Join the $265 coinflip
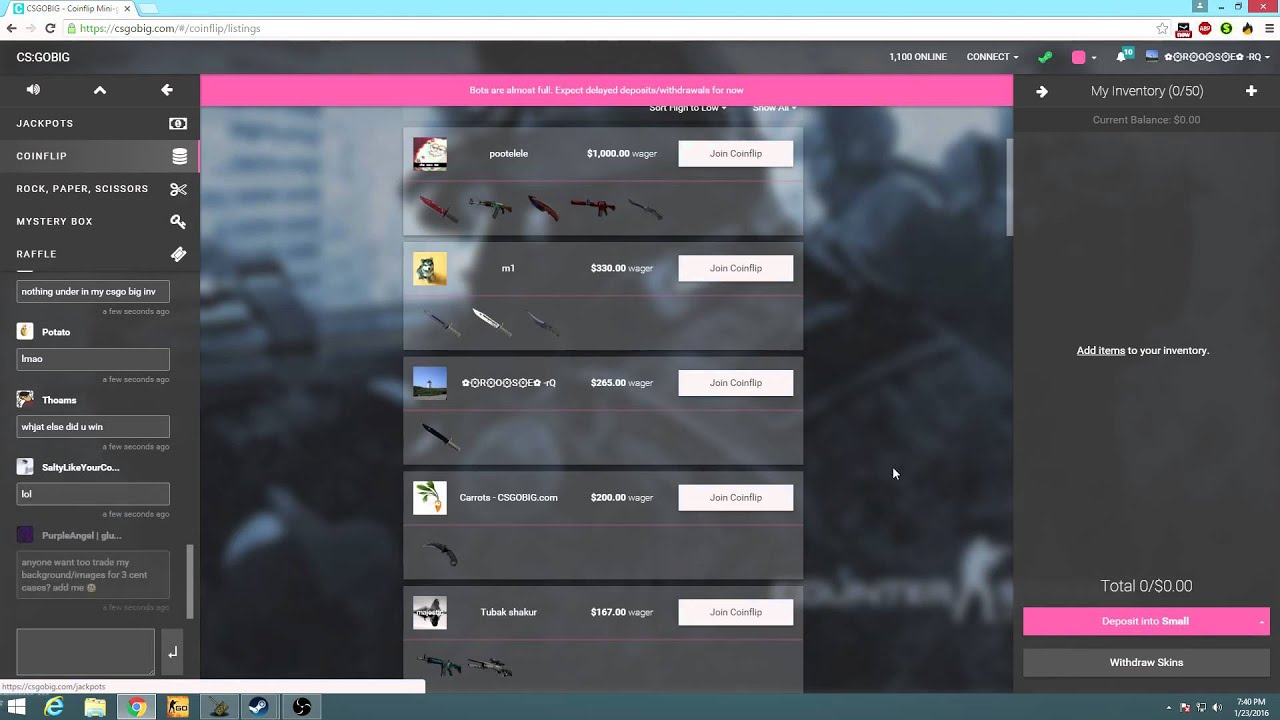The image size is (1280, 720). 736,383
